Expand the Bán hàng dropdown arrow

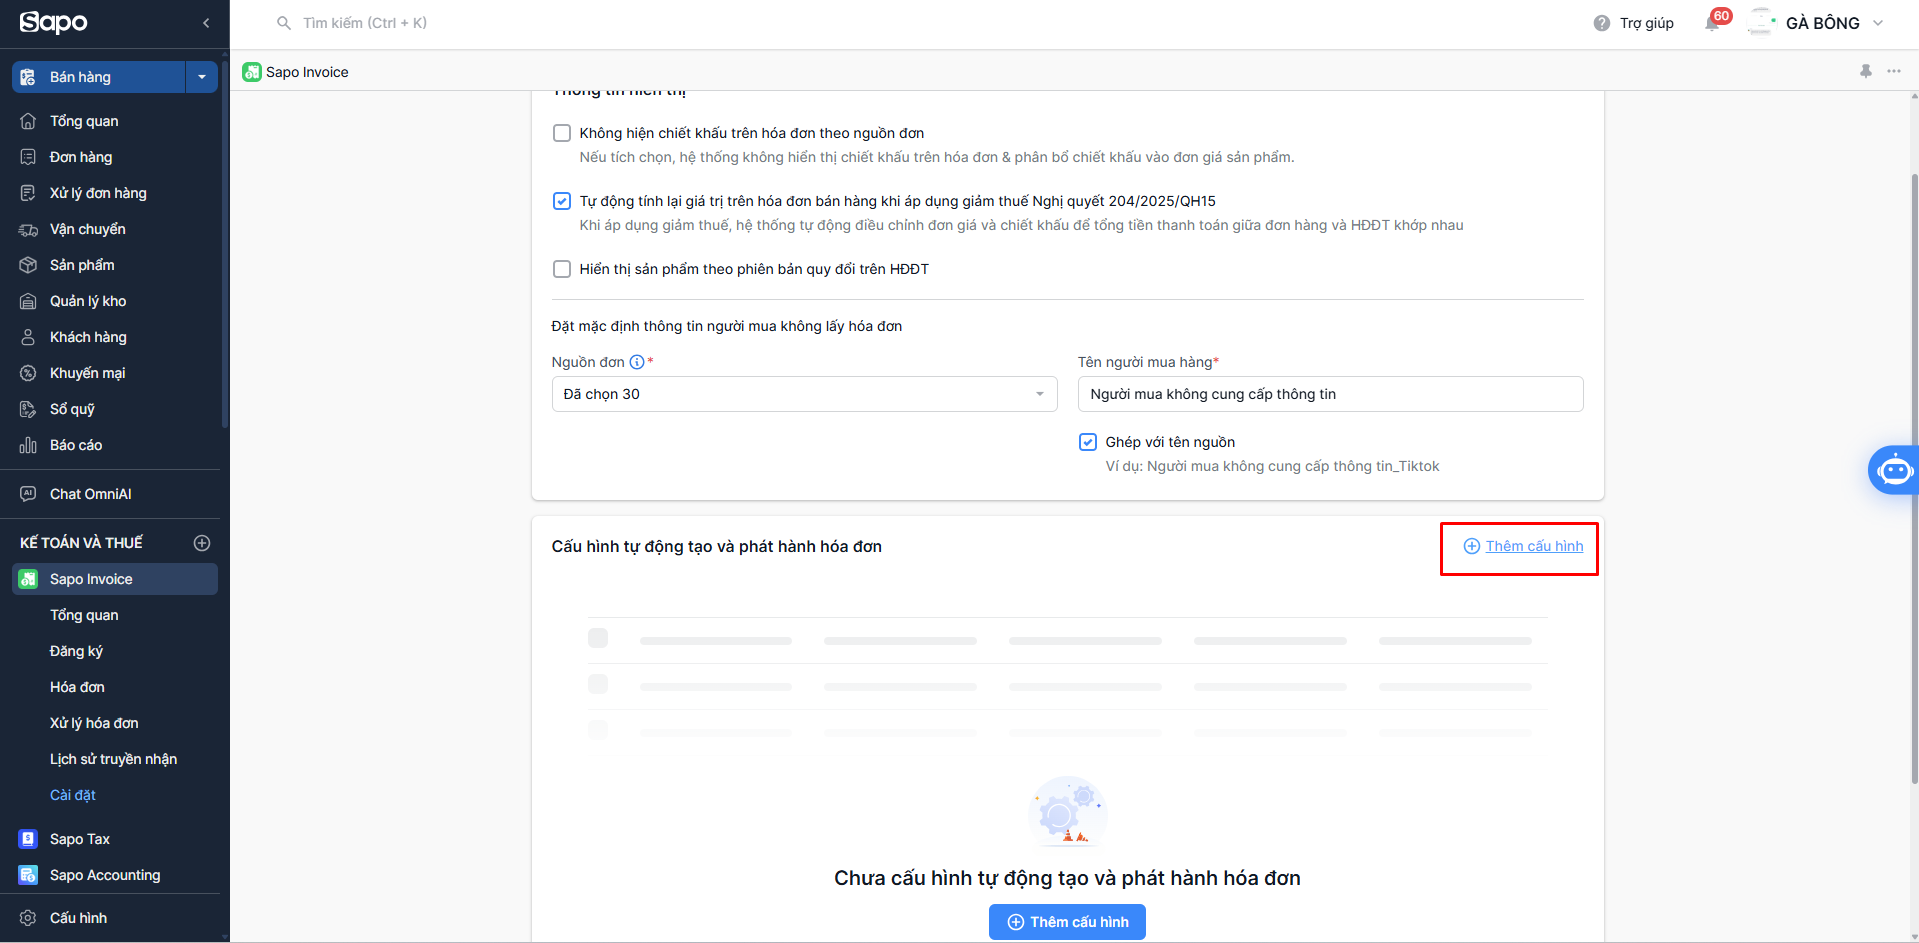pyautogui.click(x=202, y=77)
